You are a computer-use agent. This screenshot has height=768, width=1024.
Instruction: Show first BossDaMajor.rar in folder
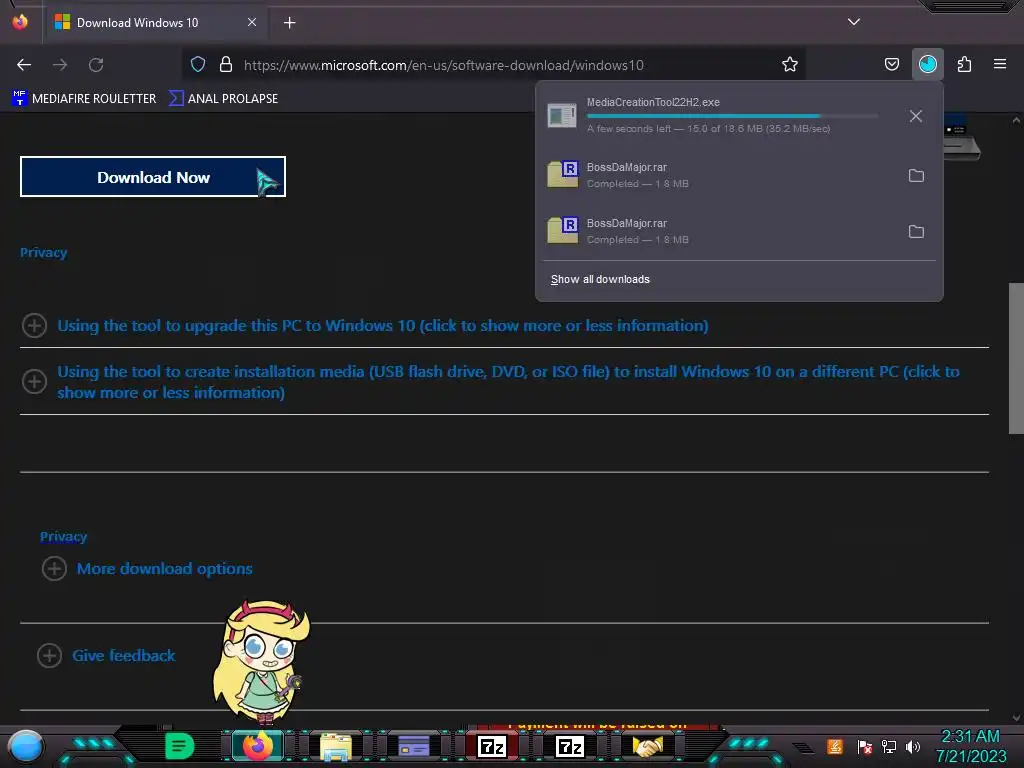(916, 176)
